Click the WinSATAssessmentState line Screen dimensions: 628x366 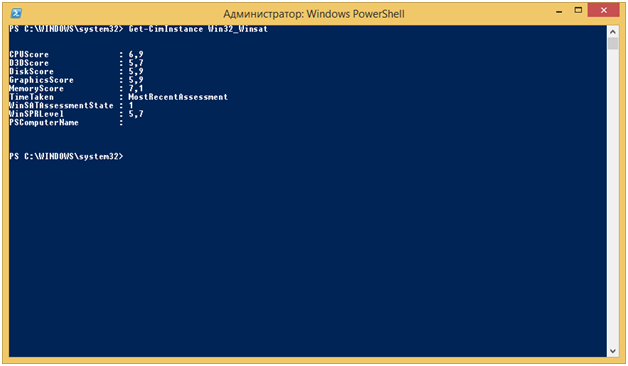71,105
